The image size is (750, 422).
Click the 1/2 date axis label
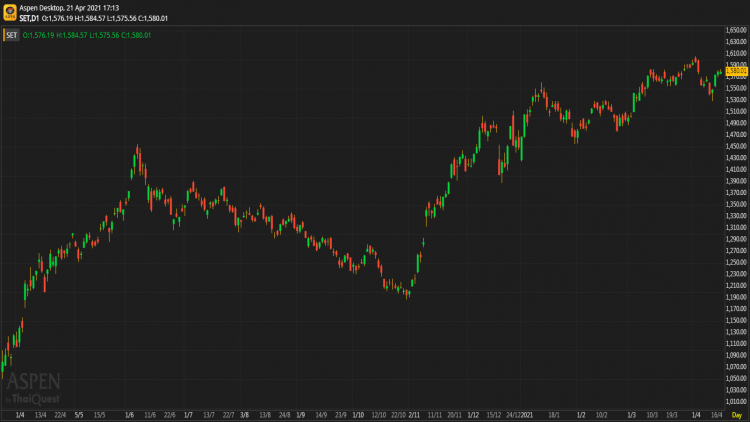(x=581, y=415)
